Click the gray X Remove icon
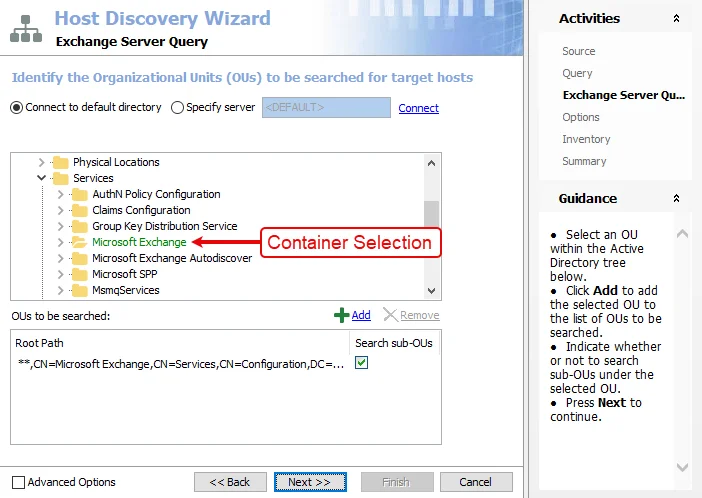This screenshot has width=702, height=498. tap(390, 315)
